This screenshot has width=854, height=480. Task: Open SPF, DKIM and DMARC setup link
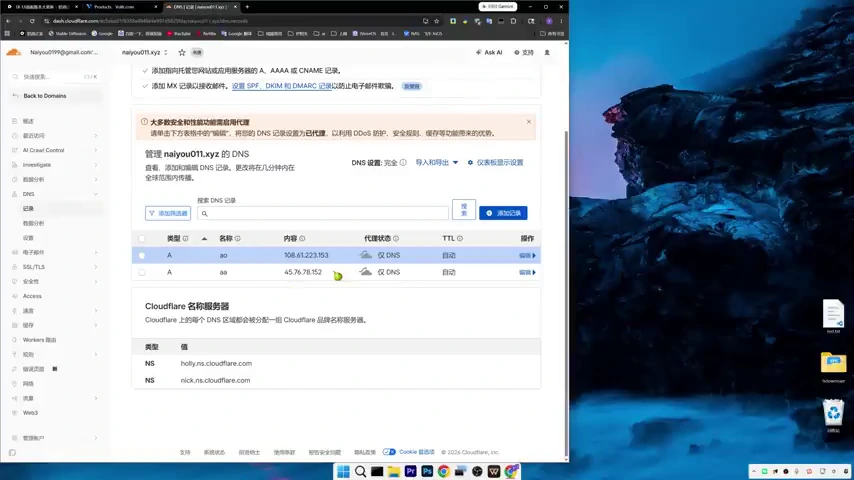pos(282,86)
